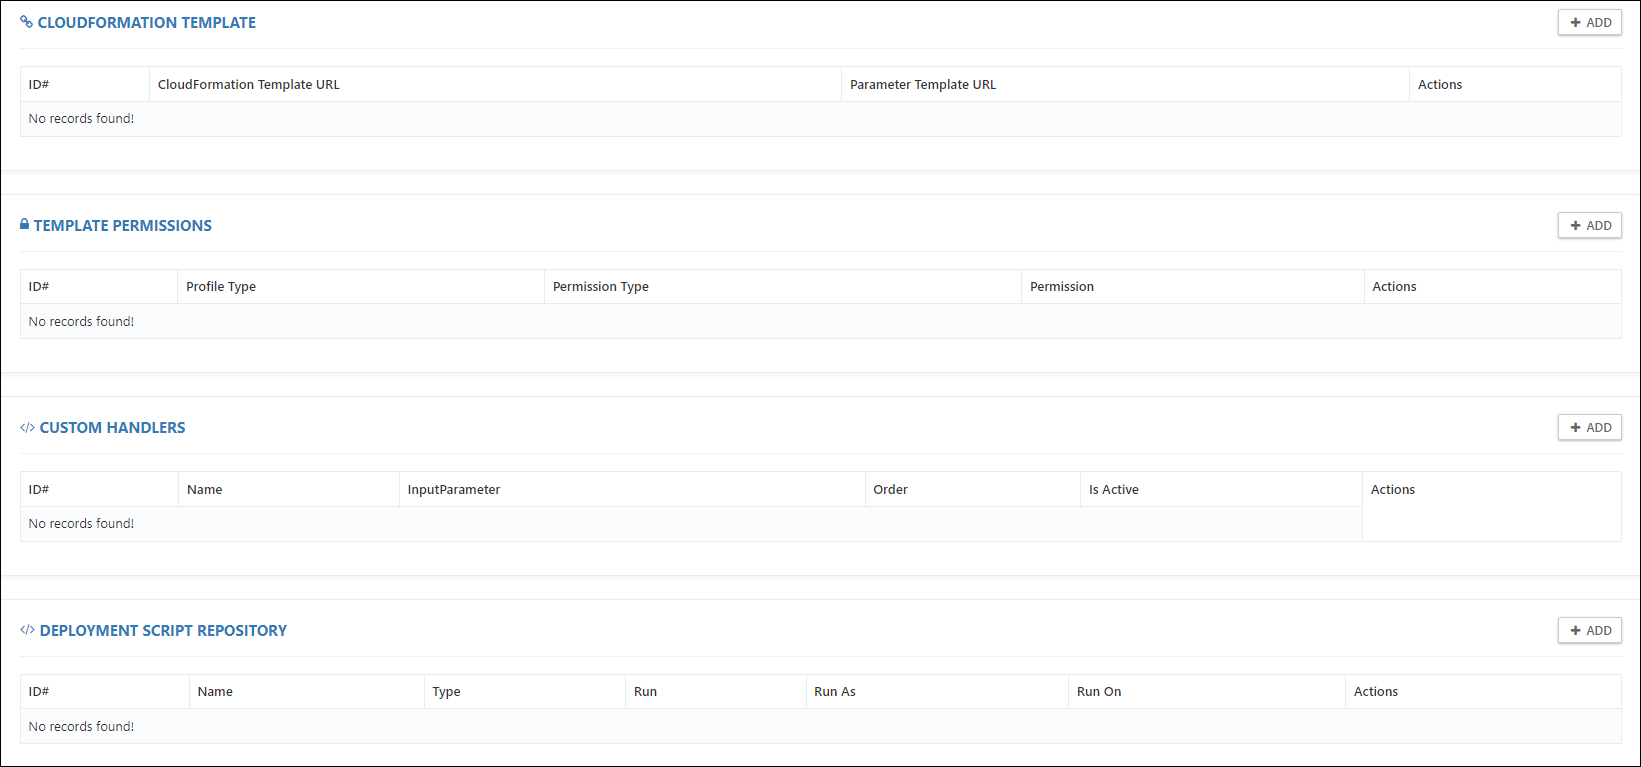Click 'No records found!' in CloudFormation Template table
Viewport: 1641px width, 767px height.
point(81,118)
